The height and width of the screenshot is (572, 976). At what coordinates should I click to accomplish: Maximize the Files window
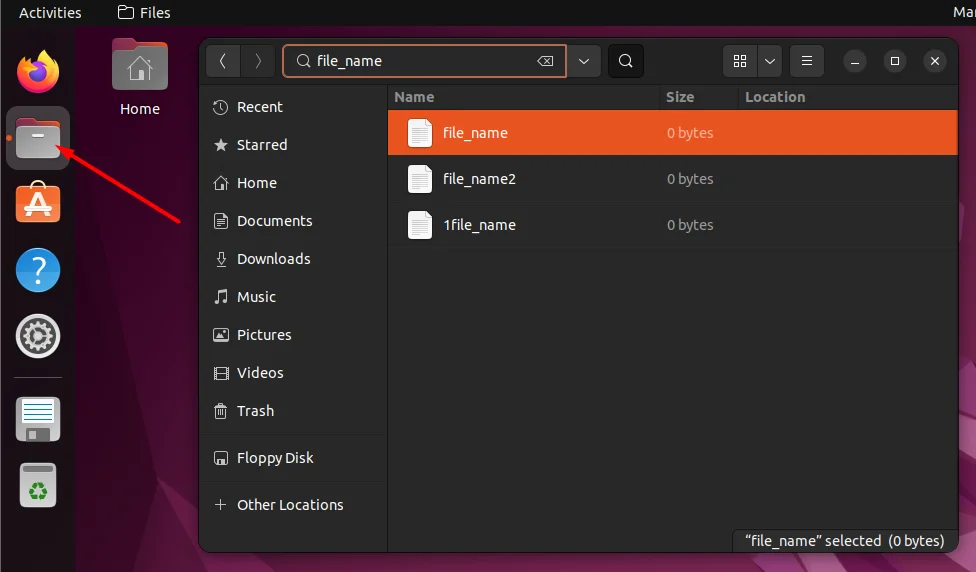click(895, 61)
